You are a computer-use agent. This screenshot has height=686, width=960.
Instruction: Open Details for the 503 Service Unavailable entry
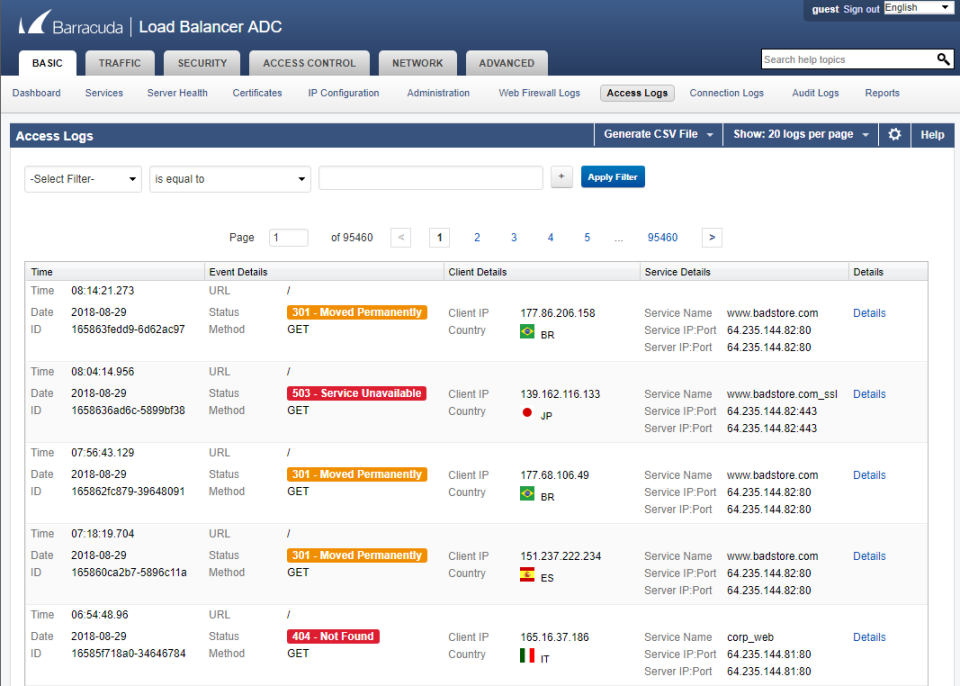(868, 393)
